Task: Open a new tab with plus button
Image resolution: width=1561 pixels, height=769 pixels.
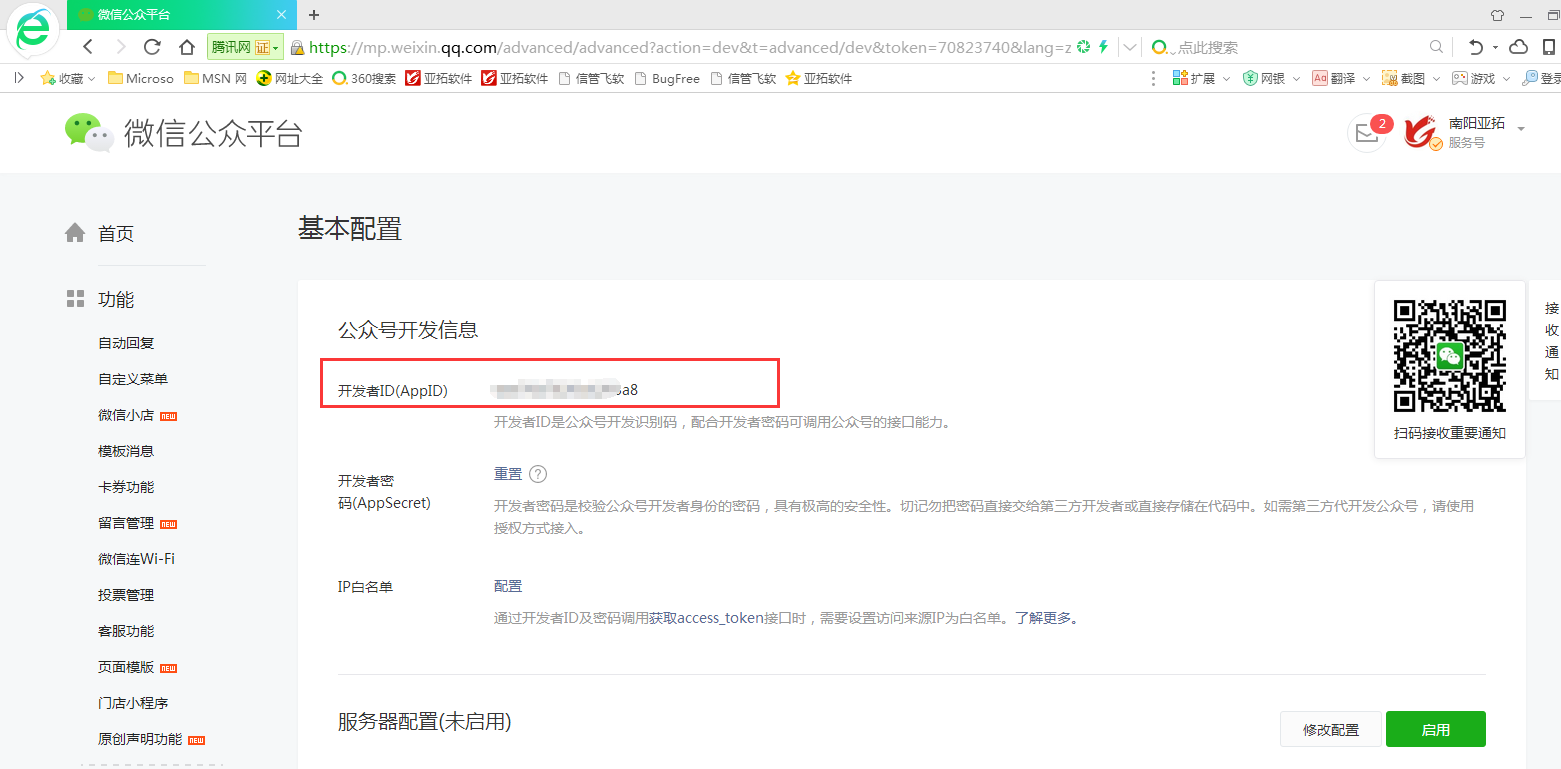Action: 314,15
